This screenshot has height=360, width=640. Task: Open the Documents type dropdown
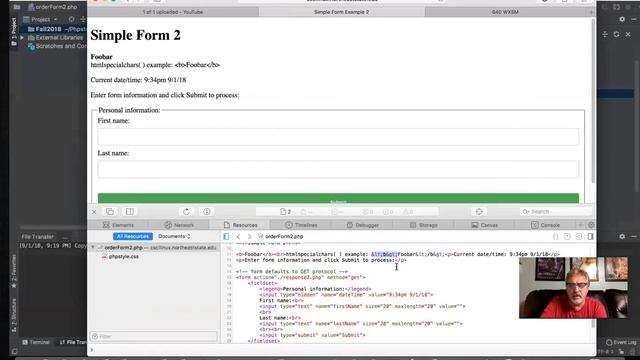174,236
